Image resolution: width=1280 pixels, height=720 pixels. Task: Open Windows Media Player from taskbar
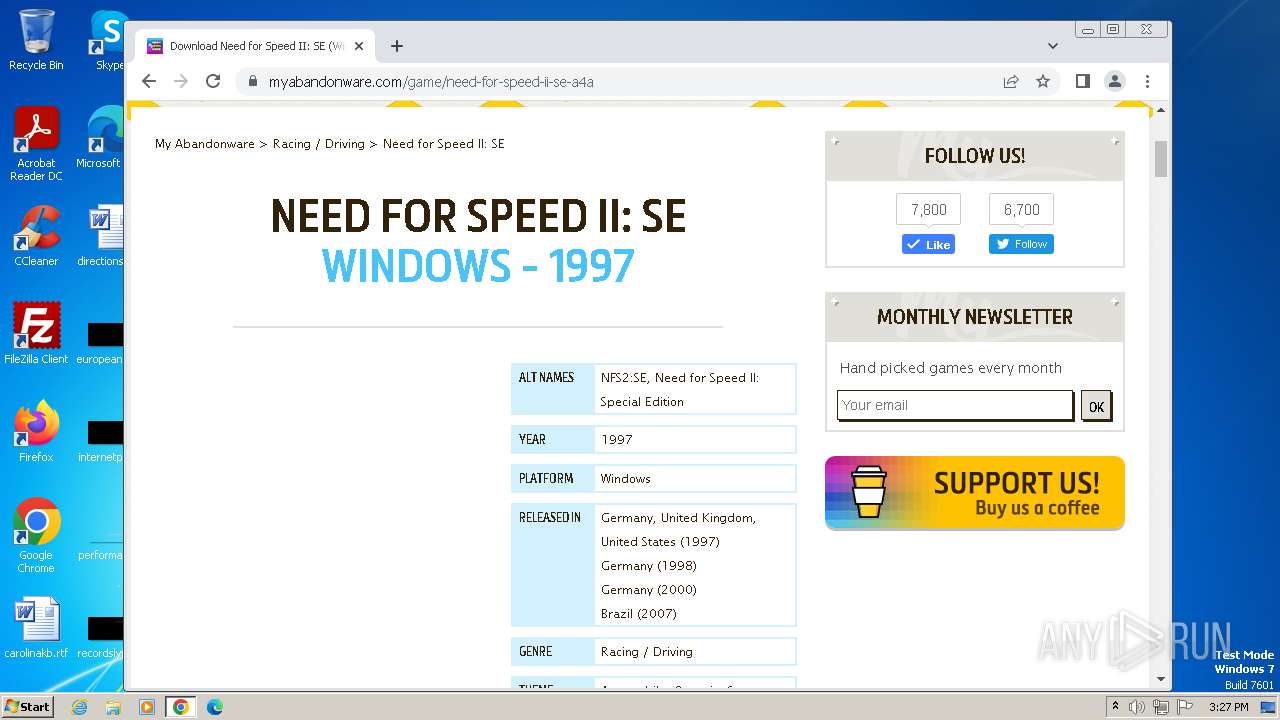(x=147, y=707)
